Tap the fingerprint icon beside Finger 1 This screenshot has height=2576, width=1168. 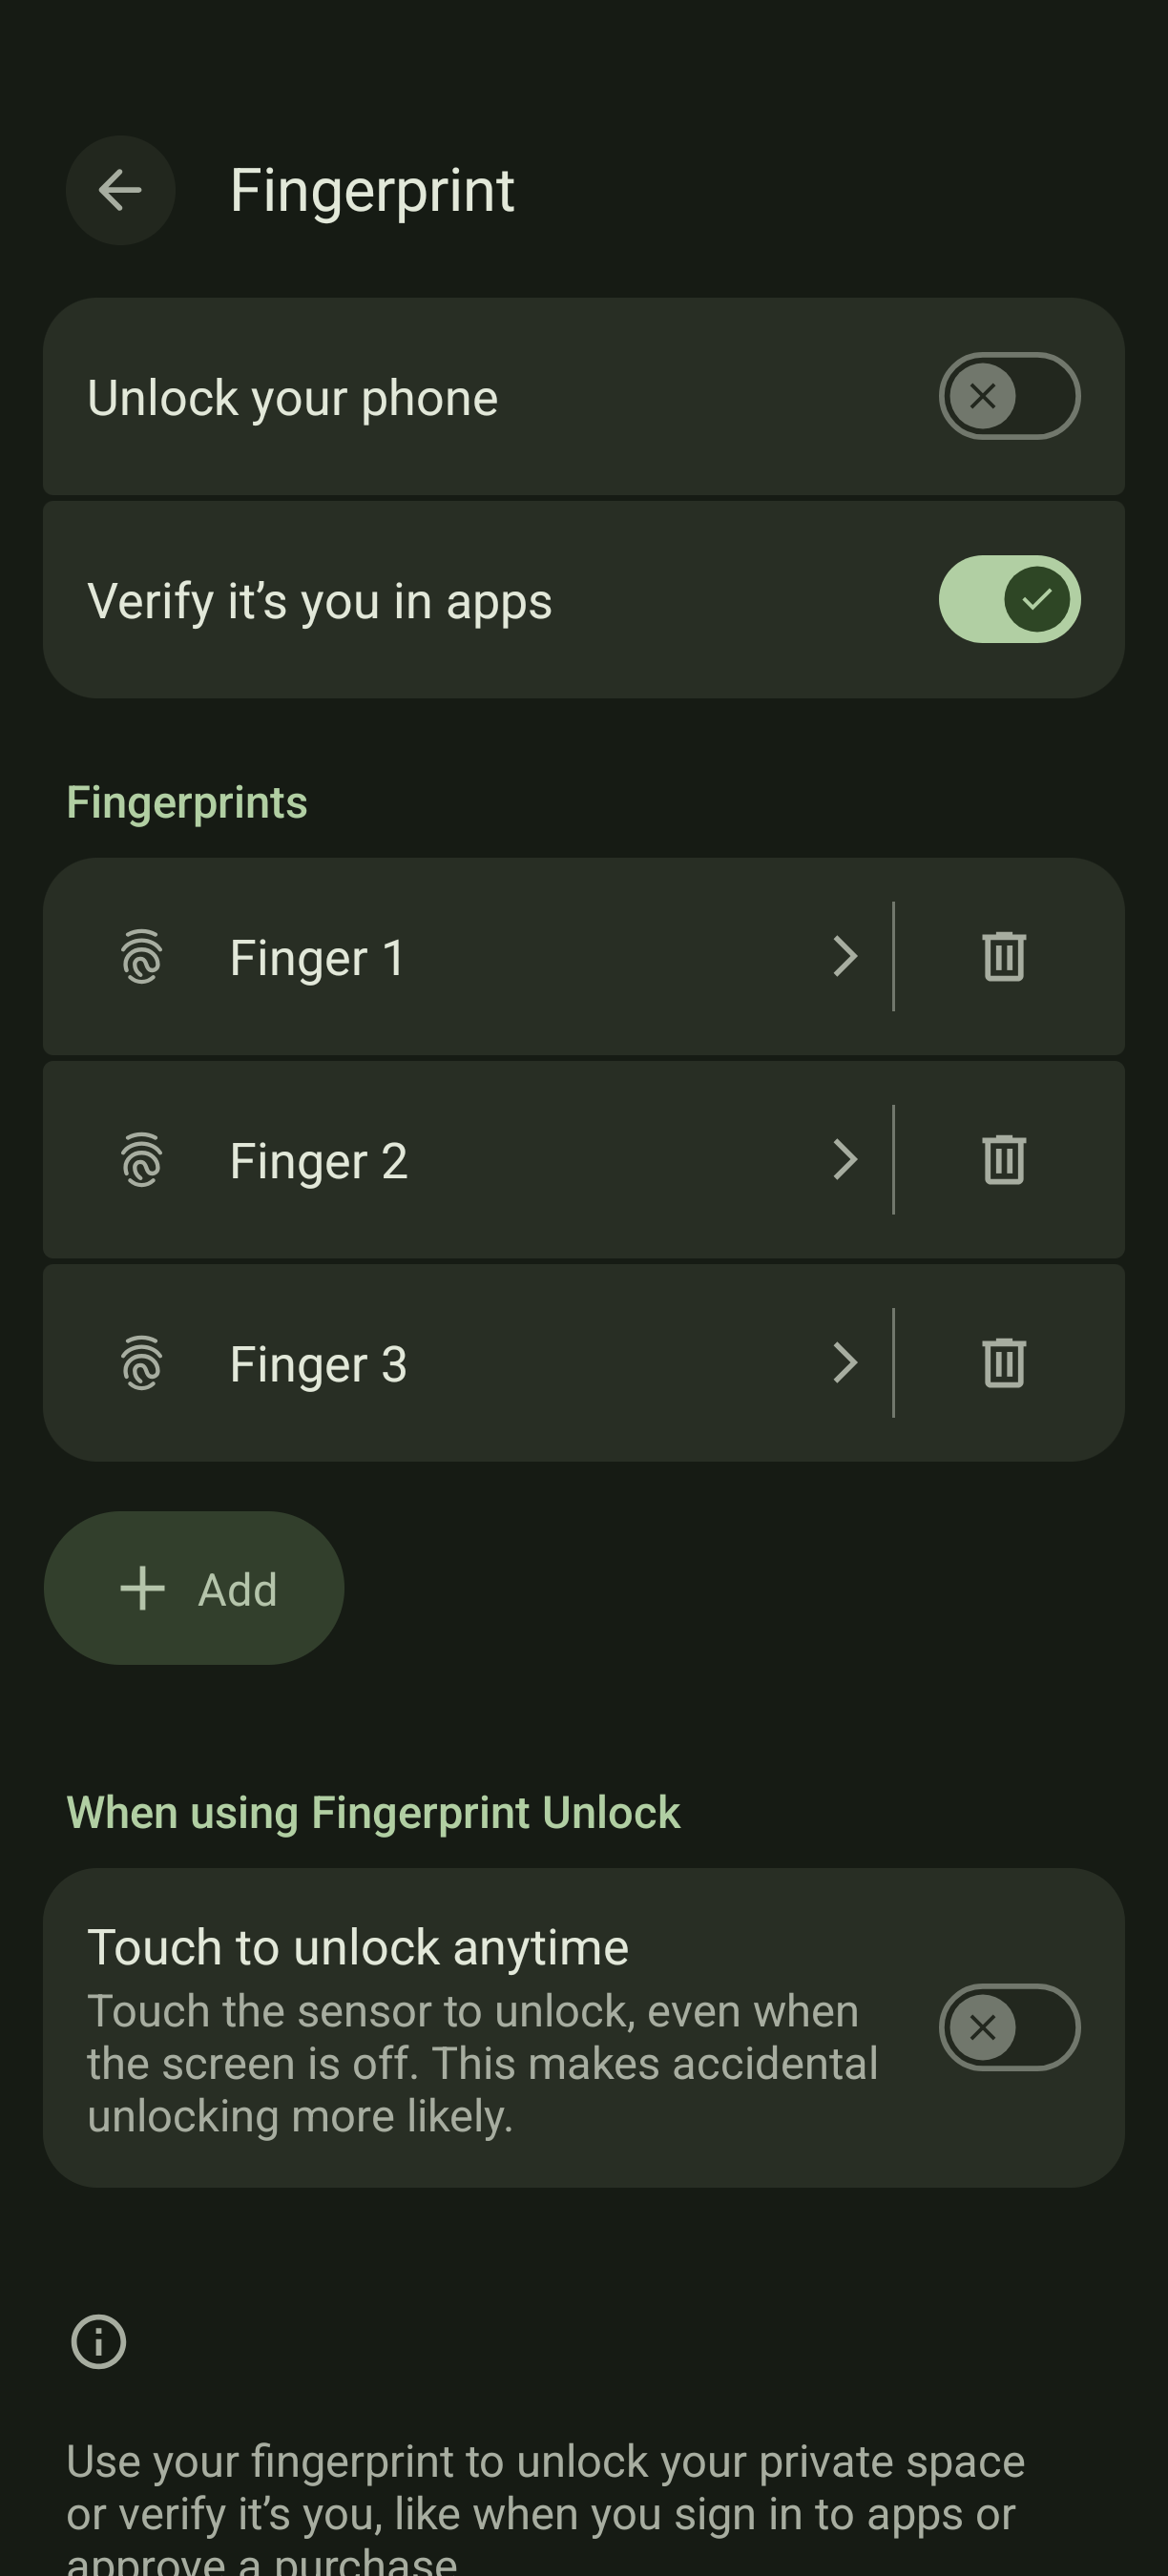click(x=142, y=957)
